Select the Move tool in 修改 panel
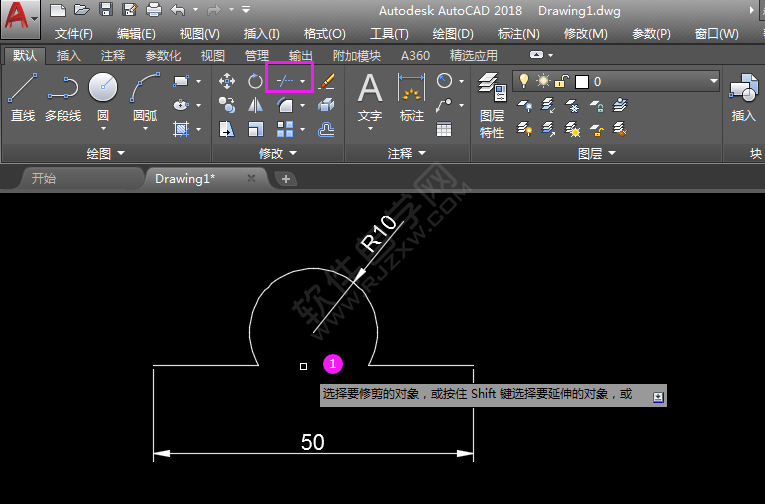 point(227,80)
